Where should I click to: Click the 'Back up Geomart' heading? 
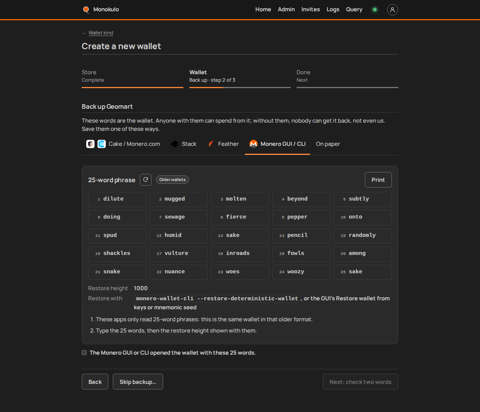coord(107,107)
